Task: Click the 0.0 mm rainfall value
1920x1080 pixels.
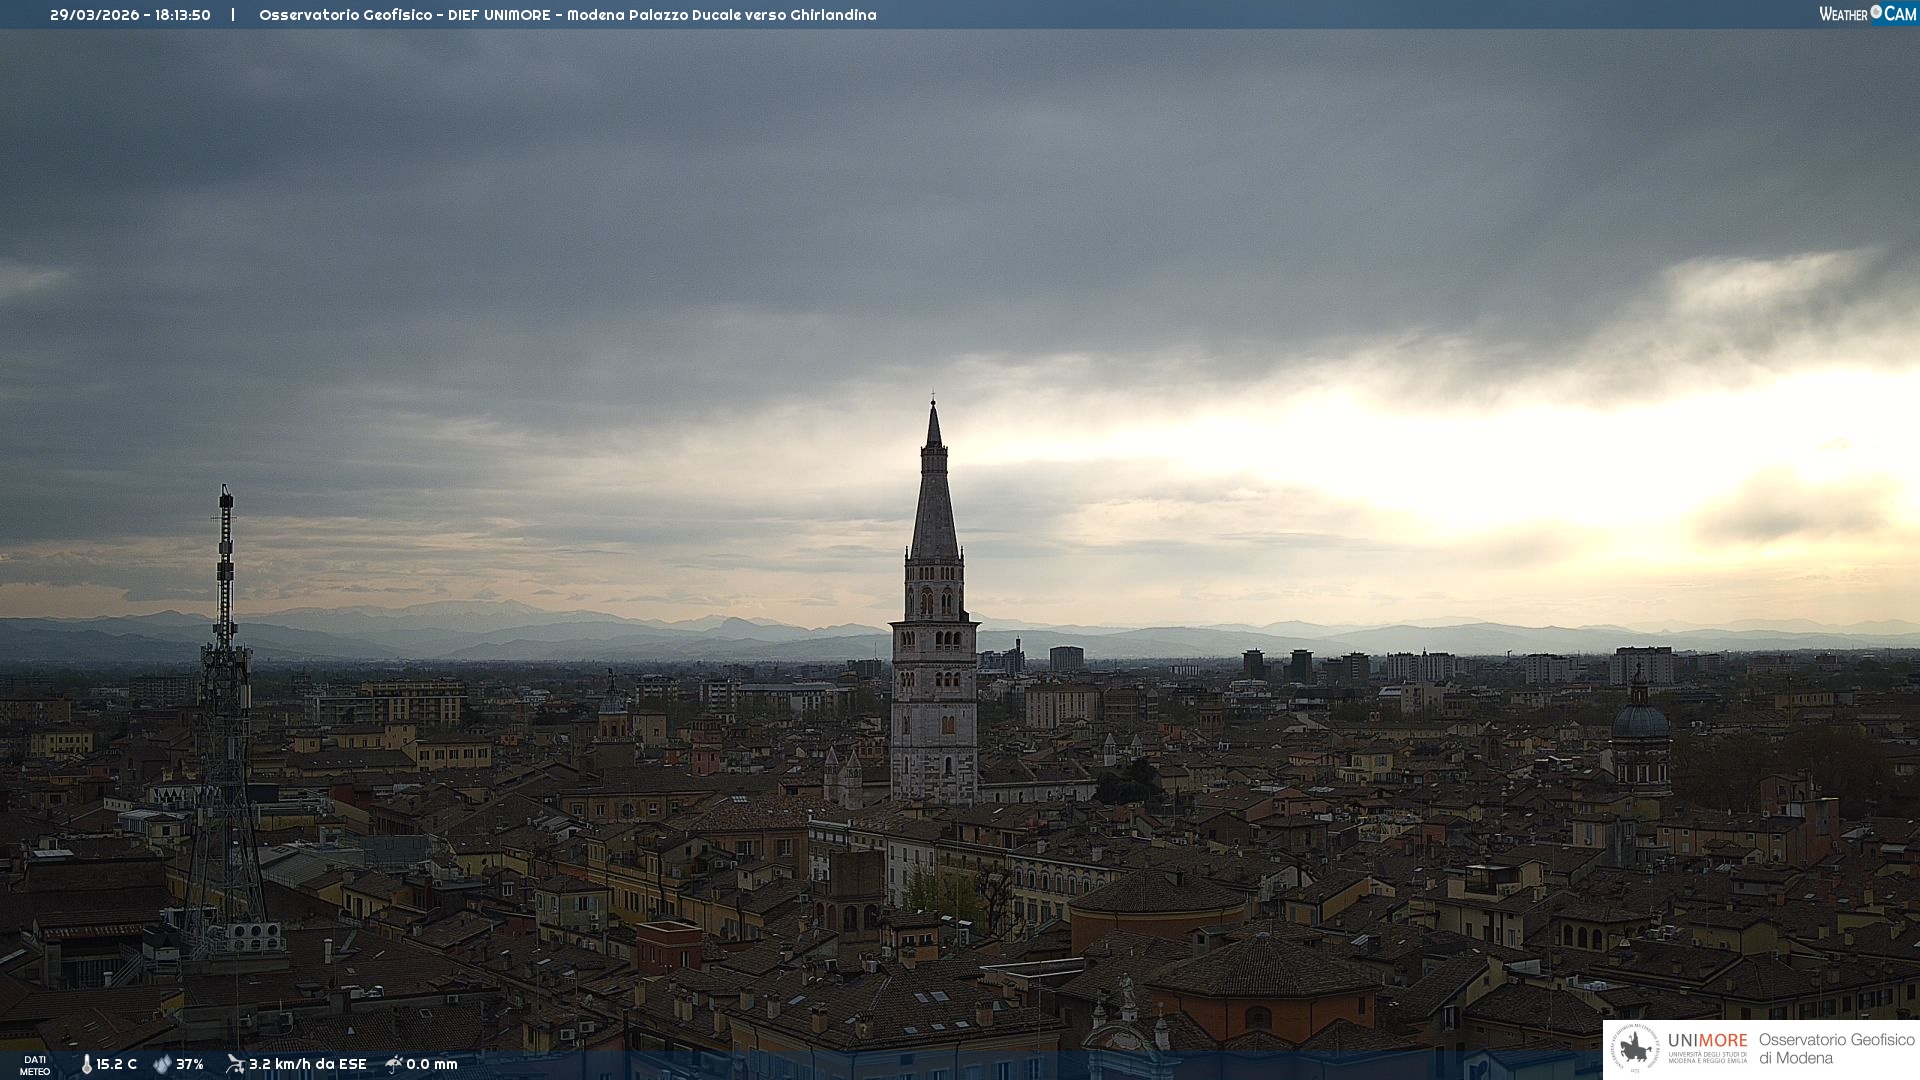Action: click(432, 1064)
